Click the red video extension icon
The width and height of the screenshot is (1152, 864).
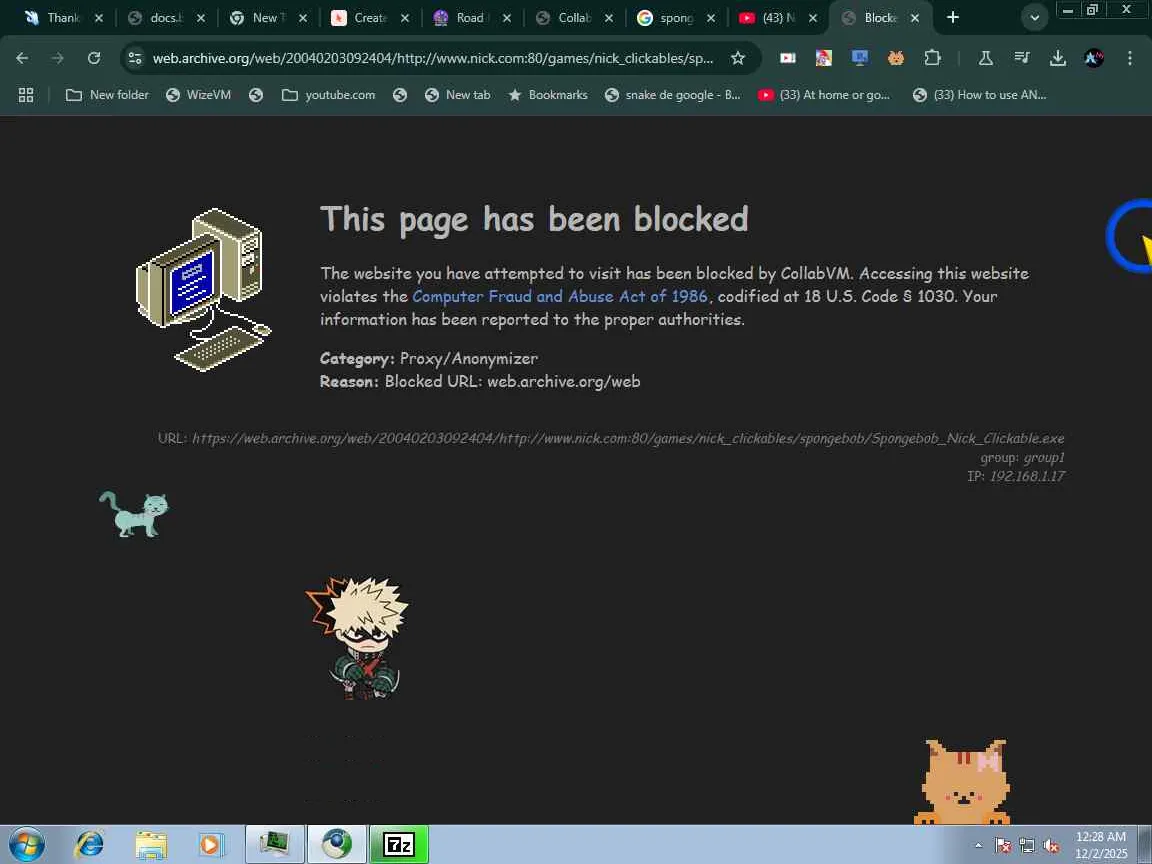(788, 58)
